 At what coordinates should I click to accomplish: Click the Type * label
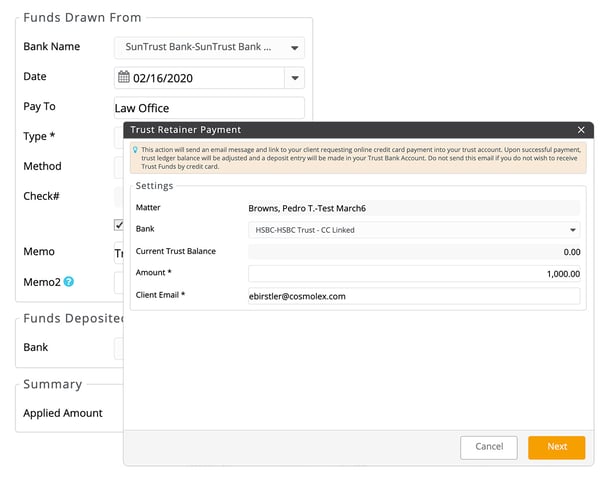point(39,136)
